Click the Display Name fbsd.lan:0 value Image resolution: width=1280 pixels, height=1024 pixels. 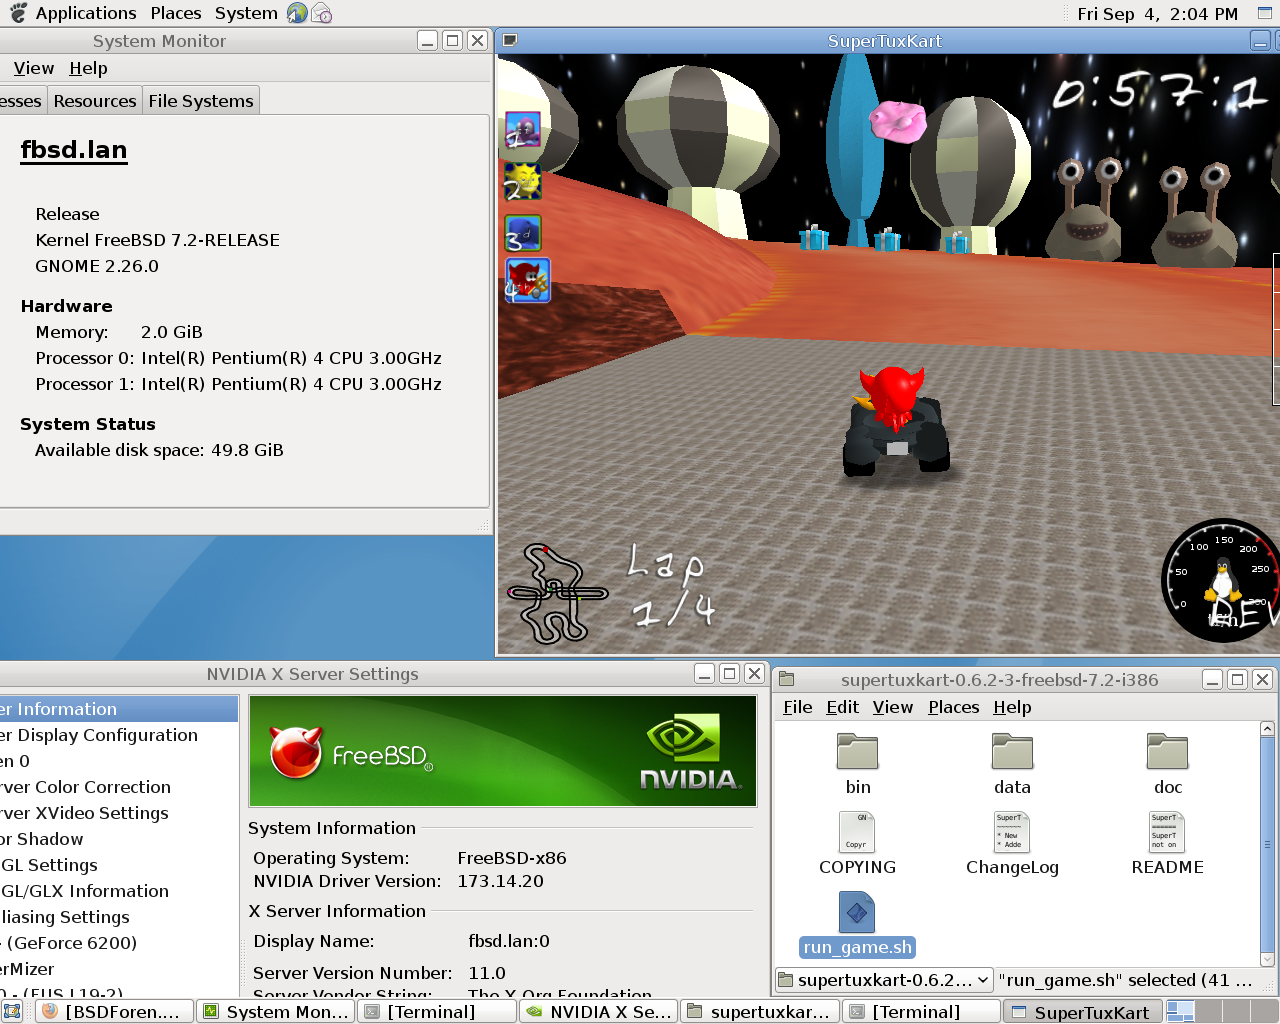coord(509,941)
